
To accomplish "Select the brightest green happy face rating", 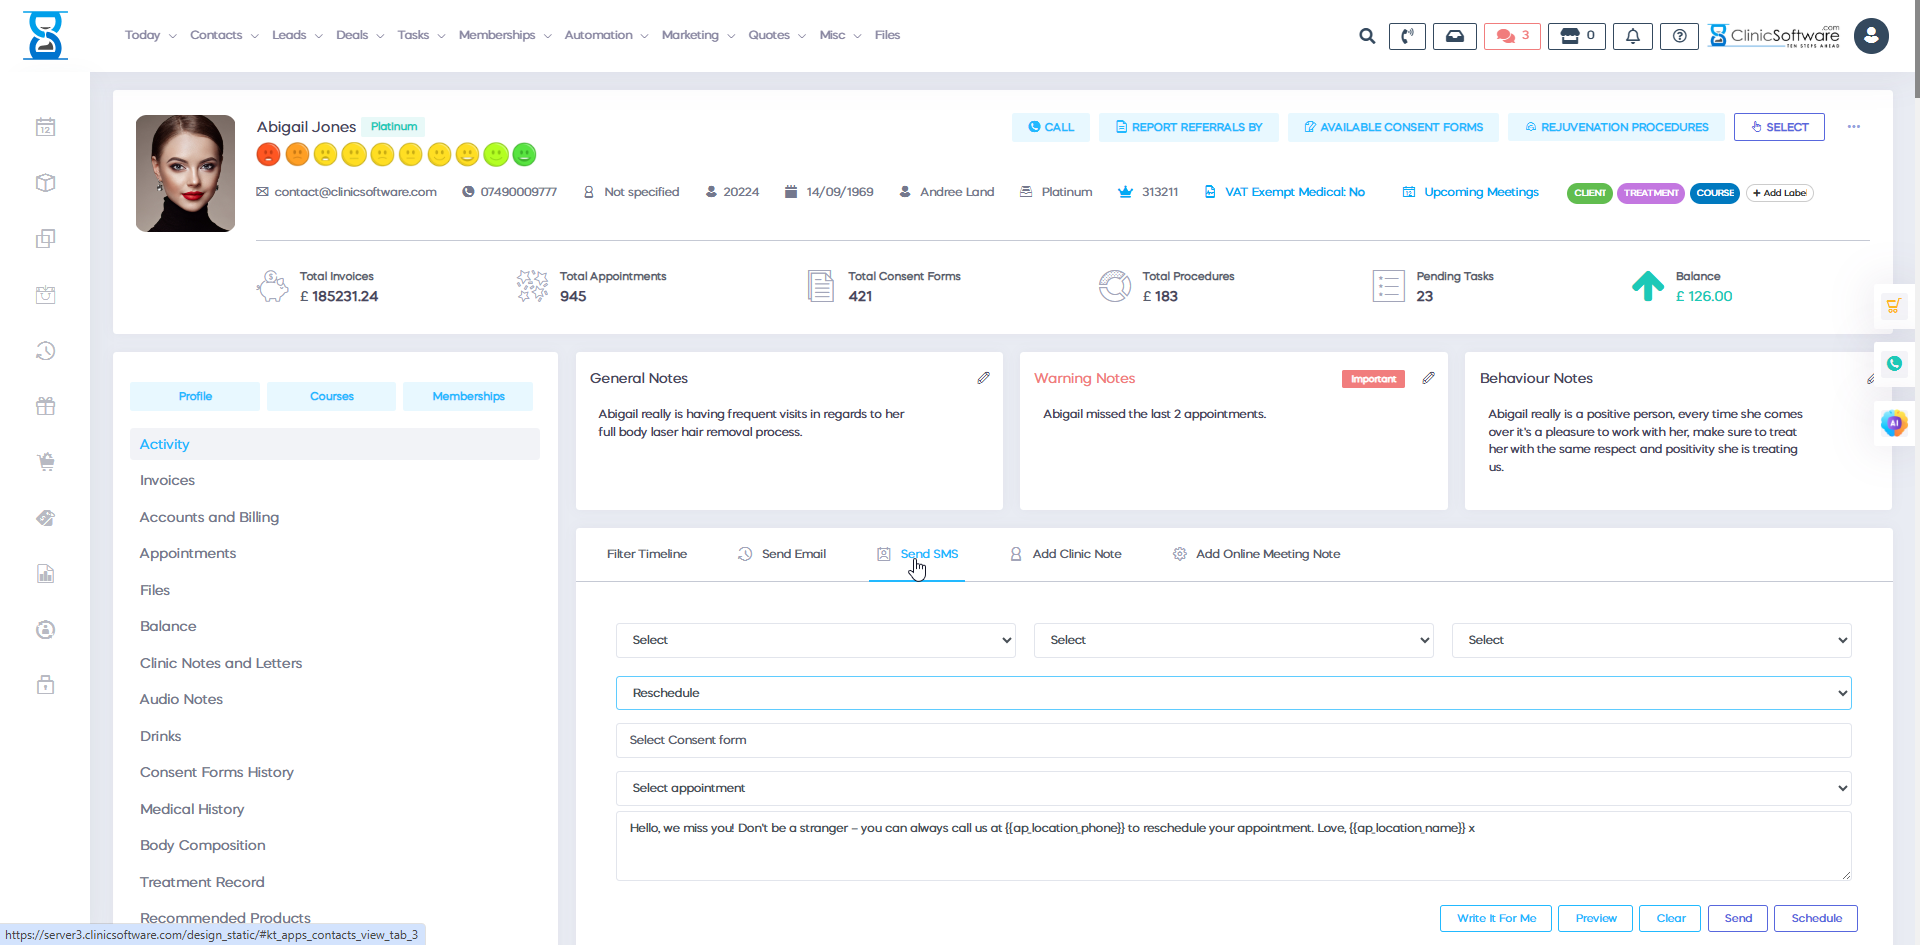I will 524,154.
